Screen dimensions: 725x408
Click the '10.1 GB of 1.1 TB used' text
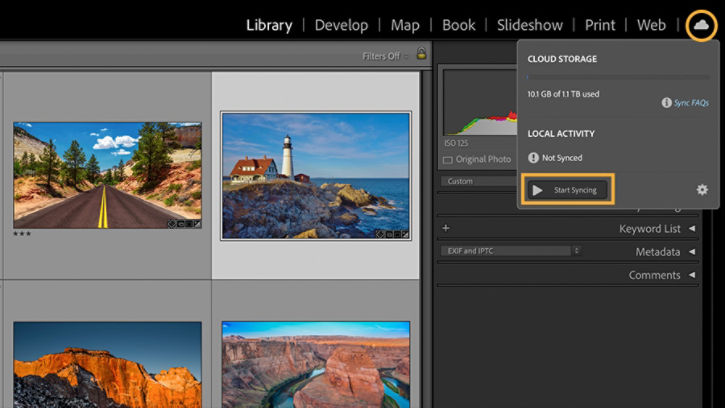click(563, 94)
